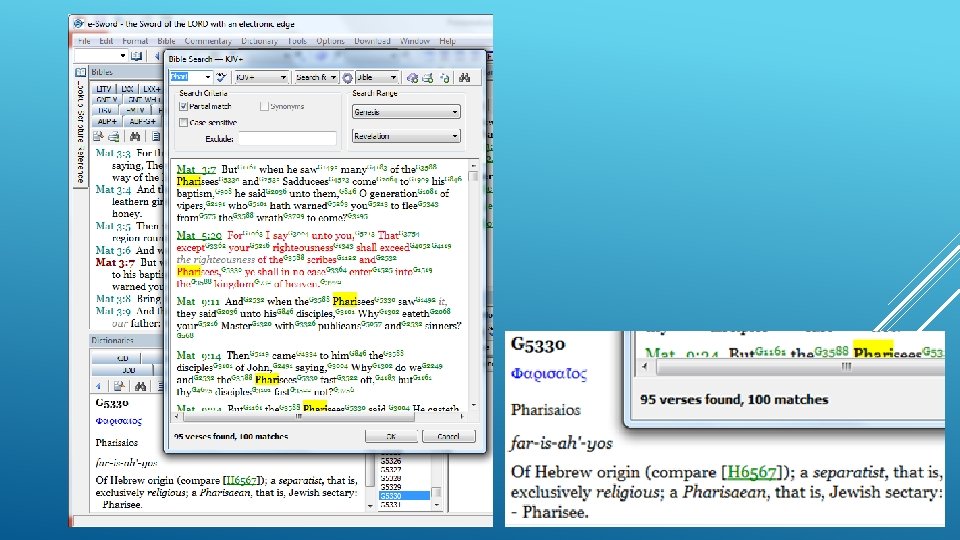Screen dimensions: 960x540
Task: Click the print icon in Bible Search toolbar
Action: tap(428, 78)
